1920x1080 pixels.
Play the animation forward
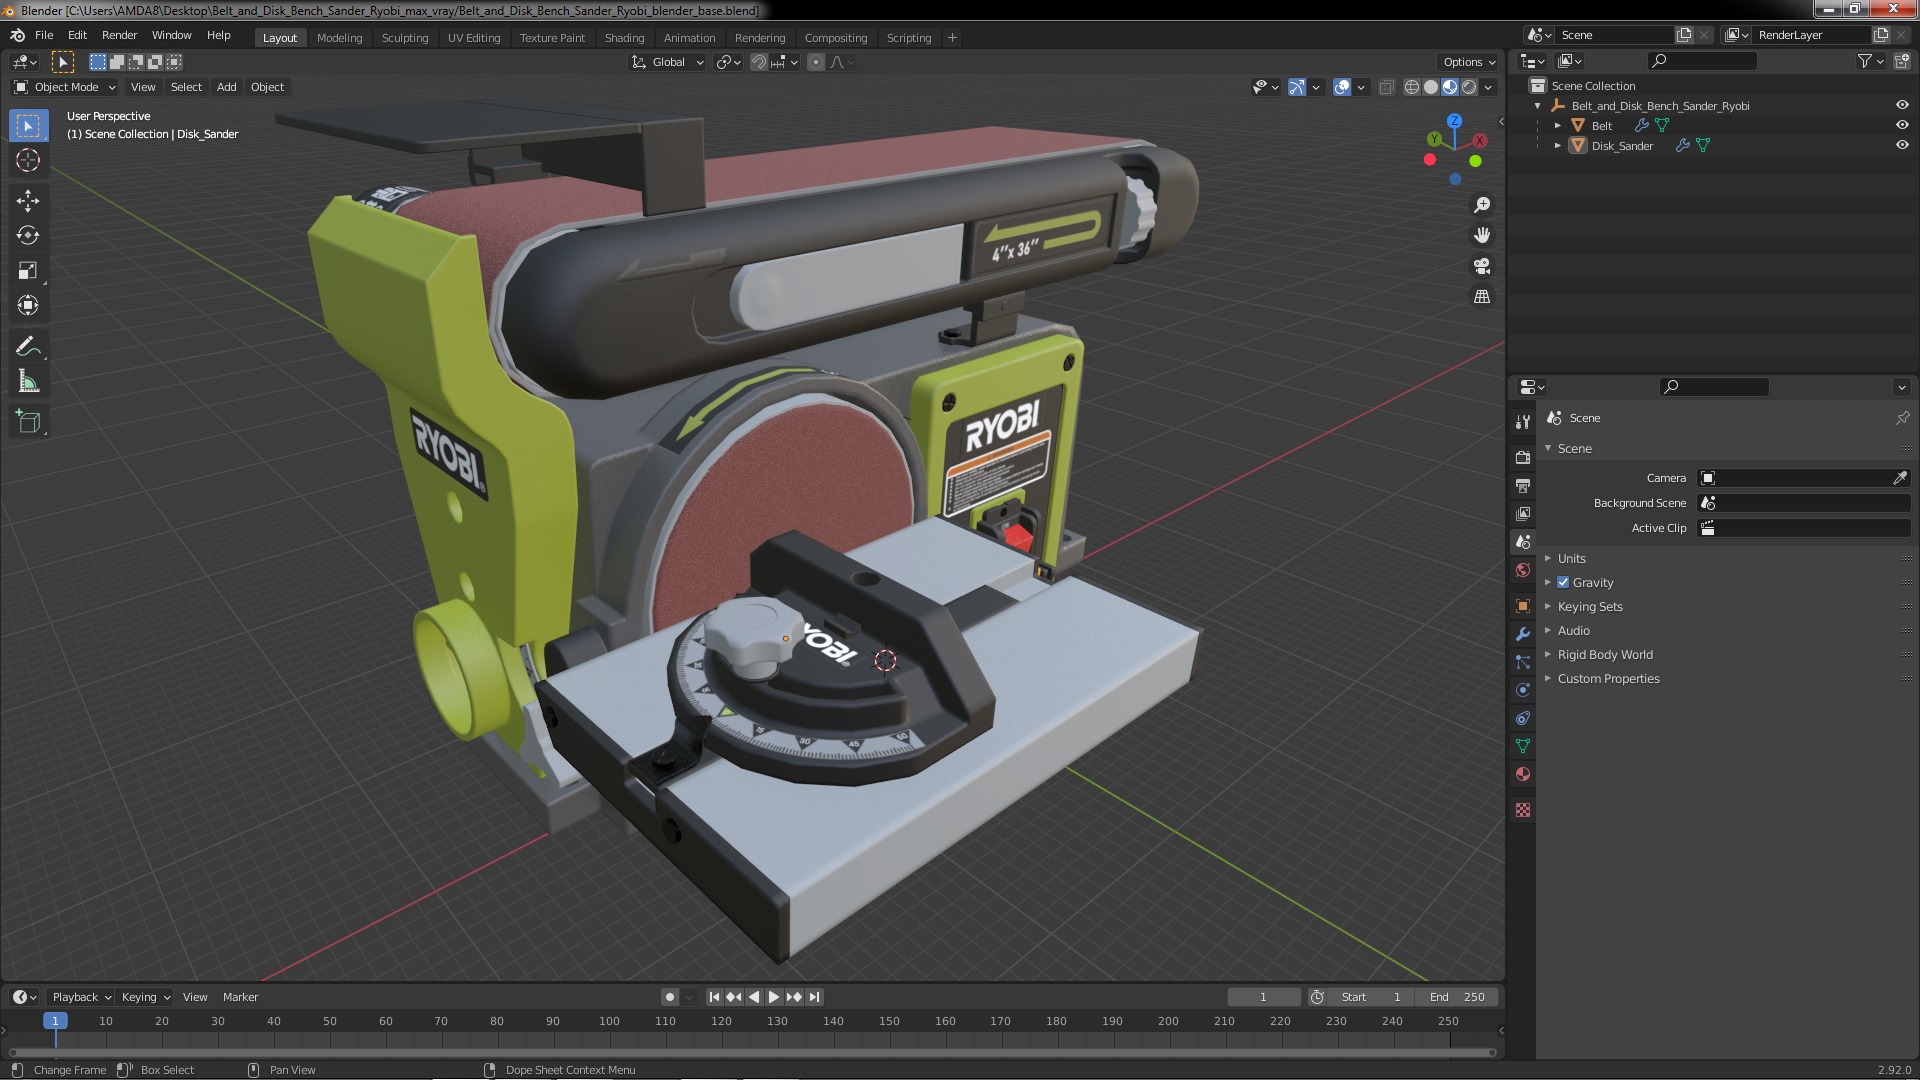click(x=774, y=998)
